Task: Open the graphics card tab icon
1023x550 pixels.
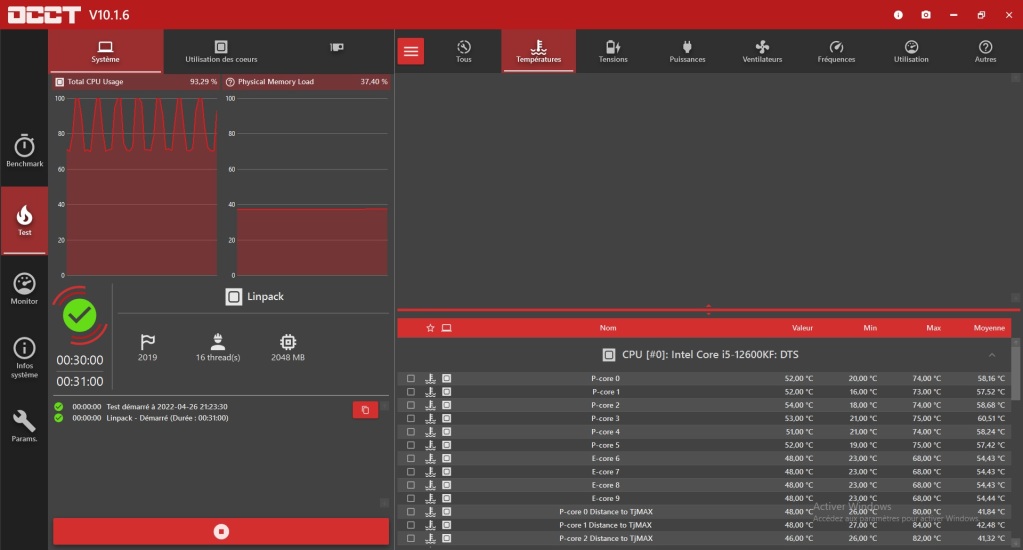Action: tap(337, 47)
